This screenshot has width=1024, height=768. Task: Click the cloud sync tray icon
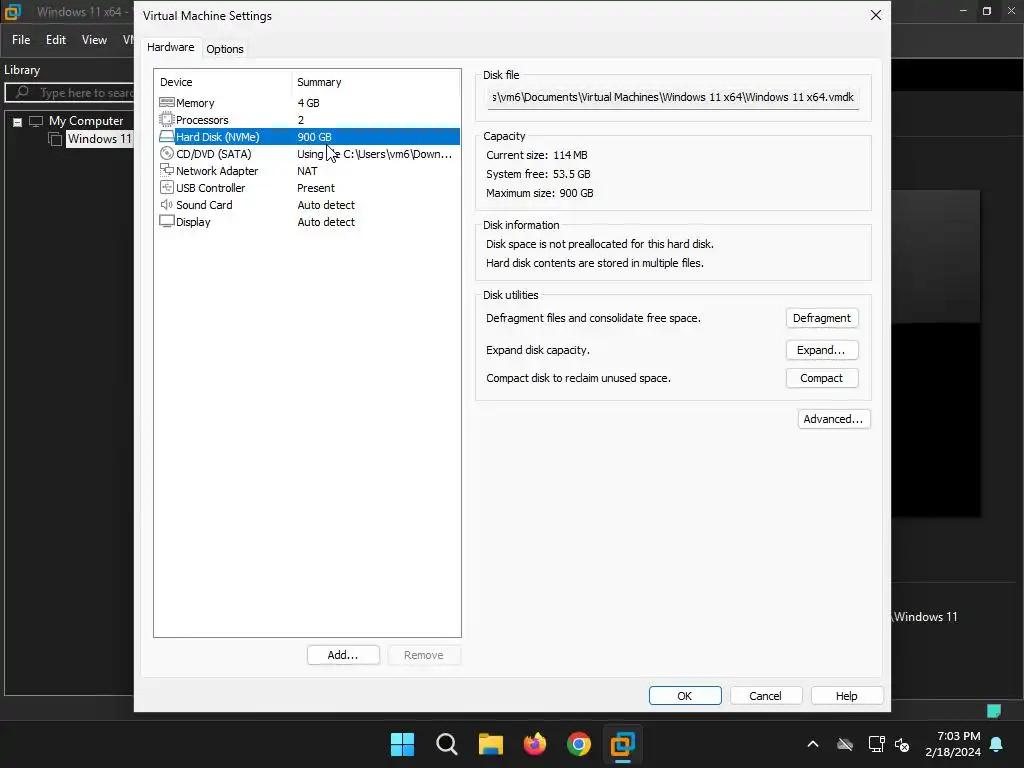[845, 744]
